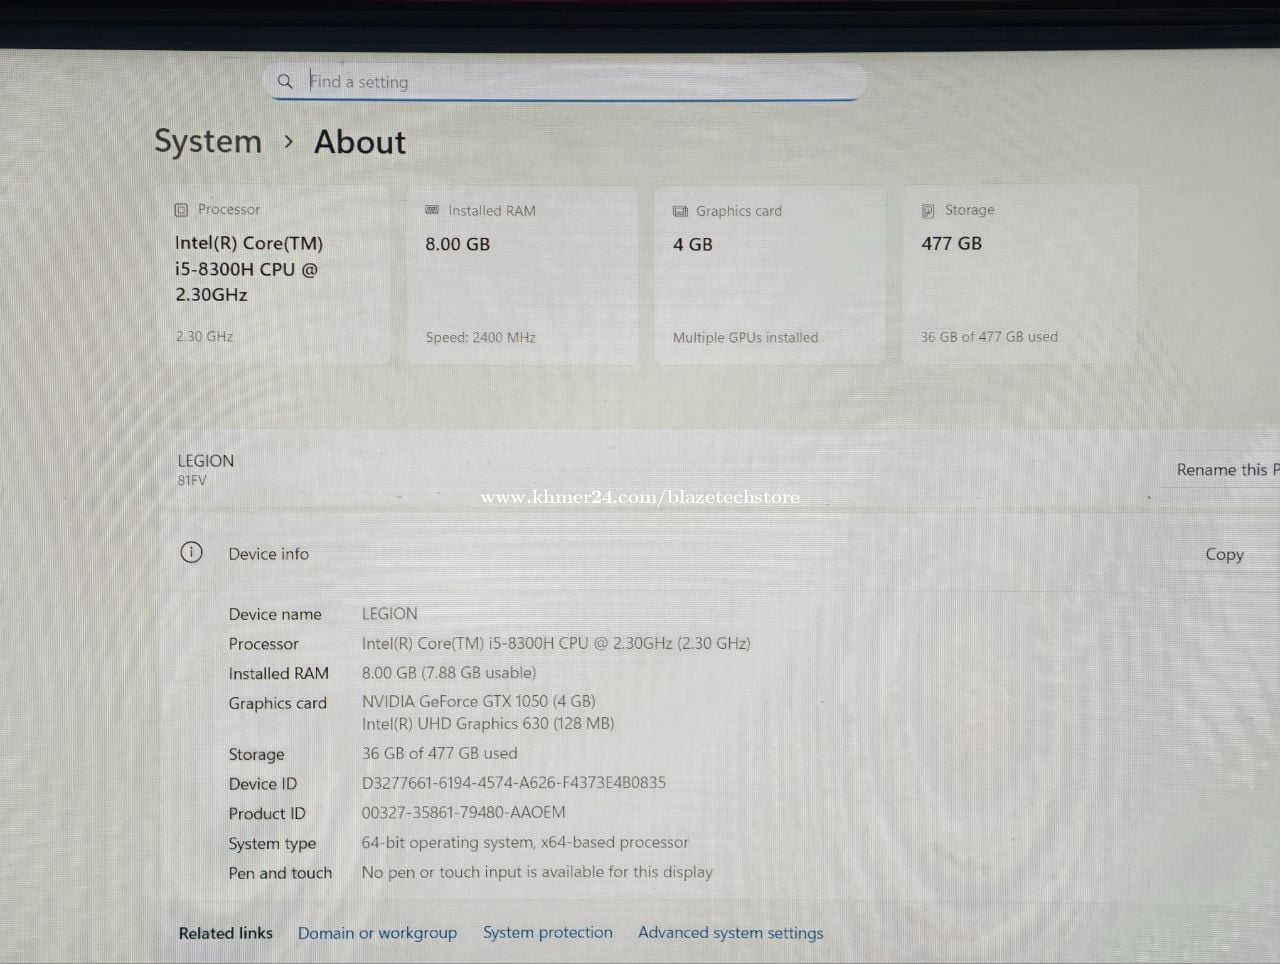Click the Device ID value D3277661-6194-4574-A626-F4373E4B0835

coord(514,783)
